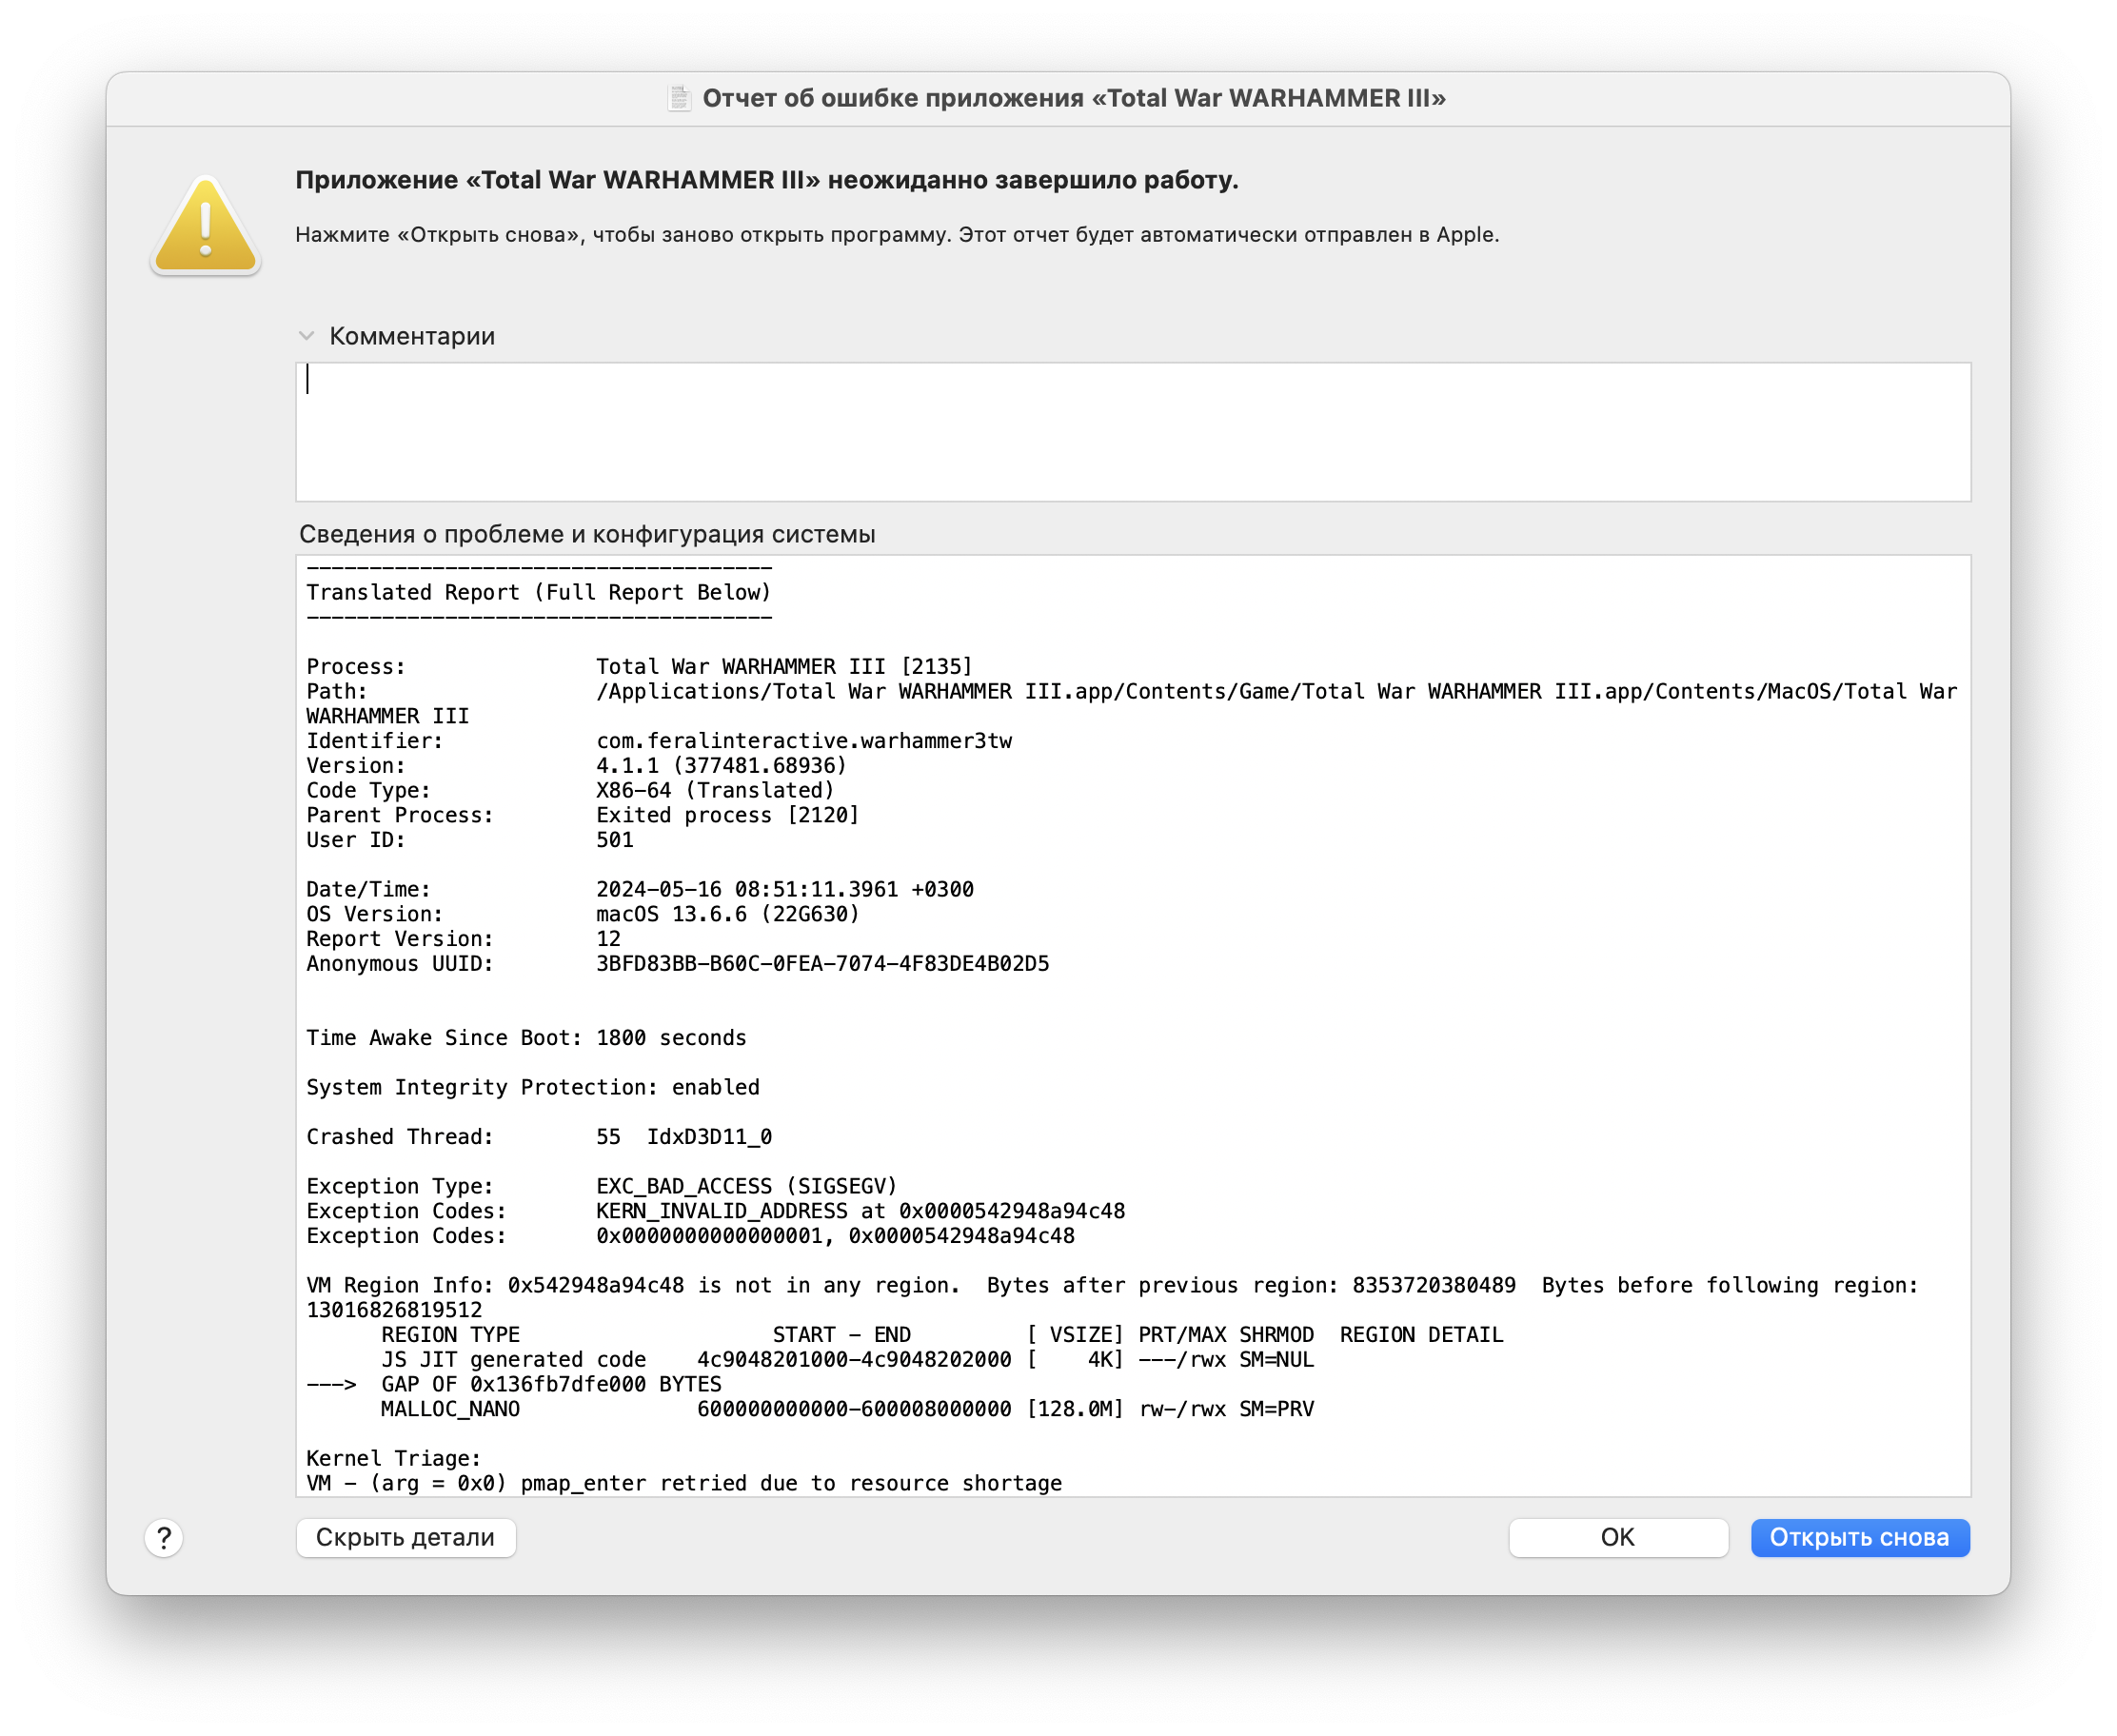Click the Date/Time 2024-05-16 08:51:11 value
Image resolution: width=2117 pixels, height=1736 pixels.
(x=784, y=889)
